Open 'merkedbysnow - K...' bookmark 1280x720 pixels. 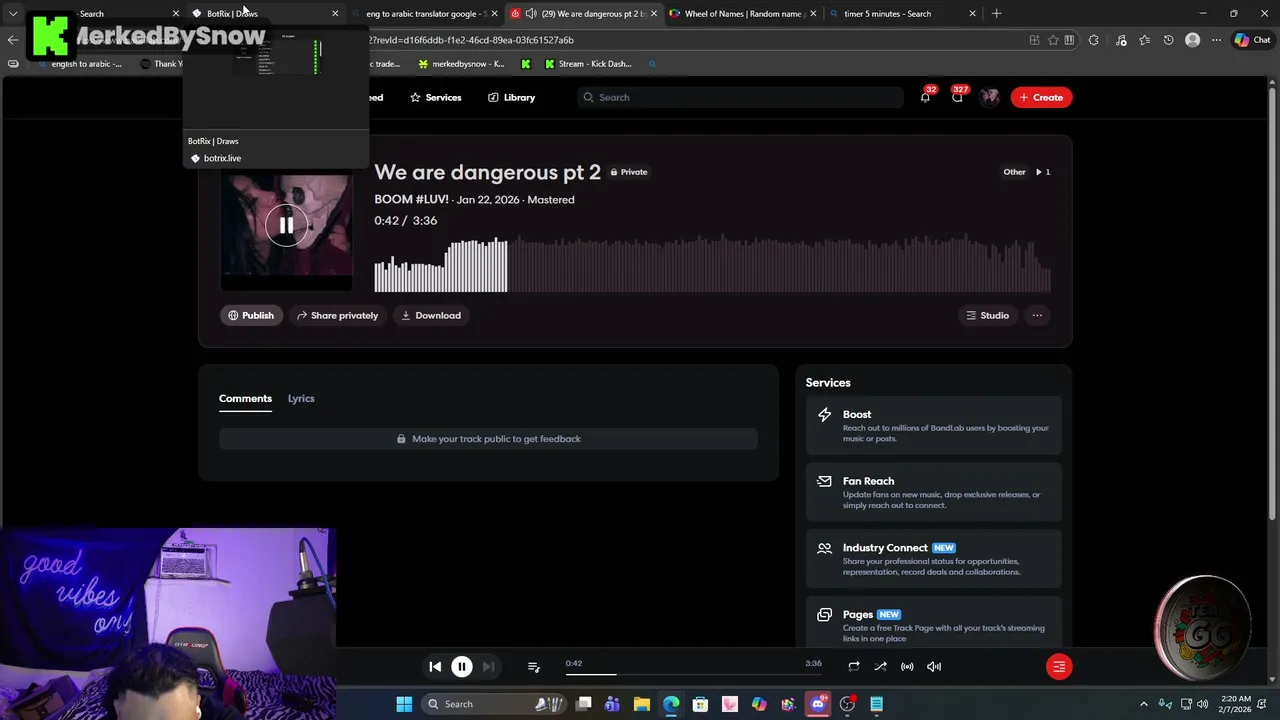[462, 64]
